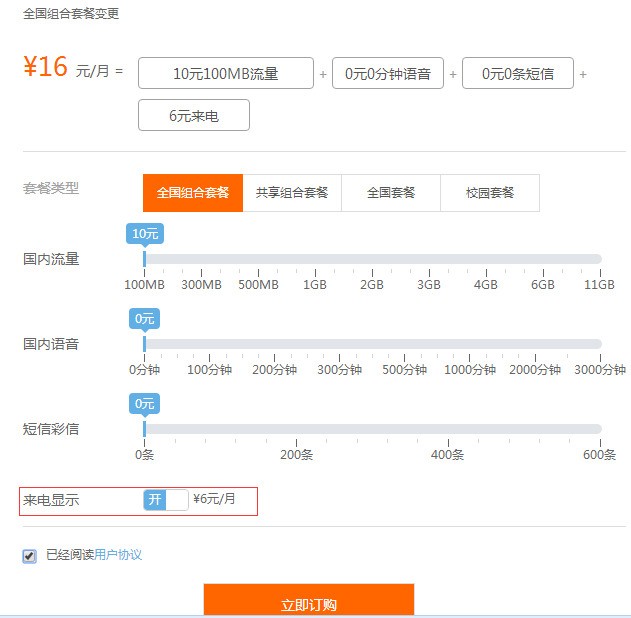The height and width of the screenshot is (618, 631).
Task: Open the 用户协议 link
Action: (x=118, y=555)
